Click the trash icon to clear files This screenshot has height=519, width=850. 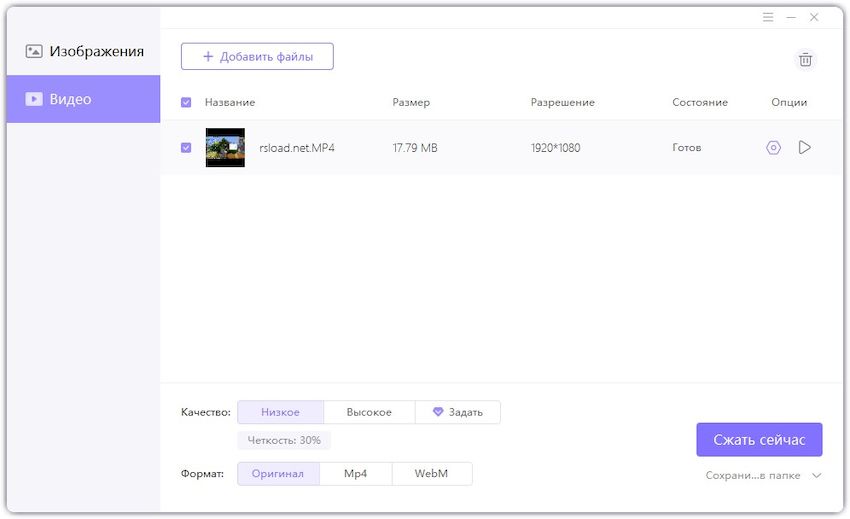(x=805, y=60)
